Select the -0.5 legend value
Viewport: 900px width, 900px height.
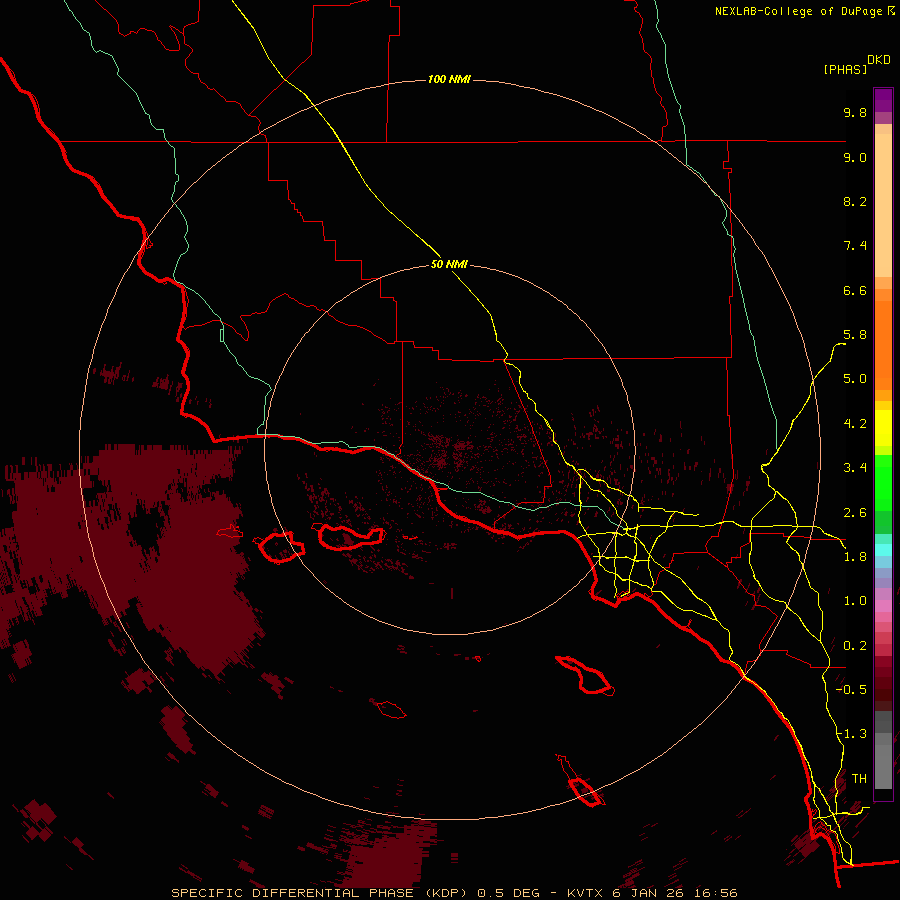click(x=851, y=690)
